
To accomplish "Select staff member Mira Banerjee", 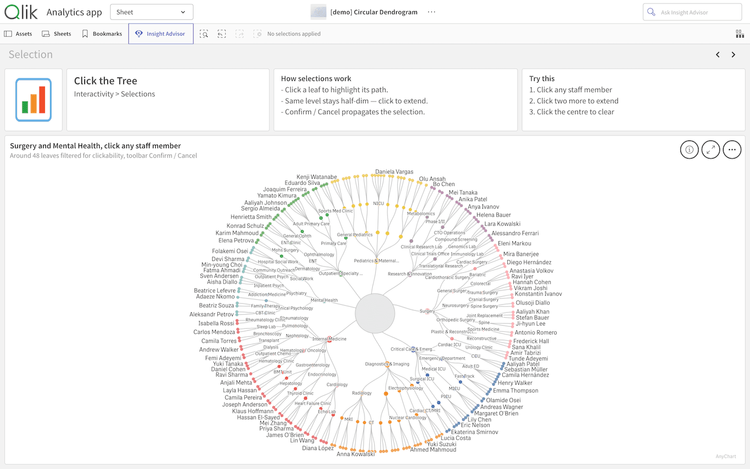I will (520, 254).
